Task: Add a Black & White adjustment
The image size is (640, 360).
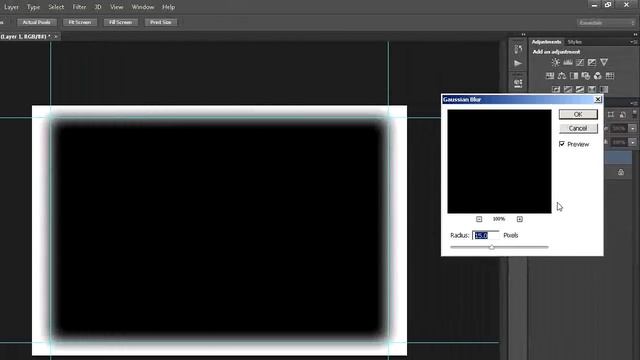Action: (574, 76)
